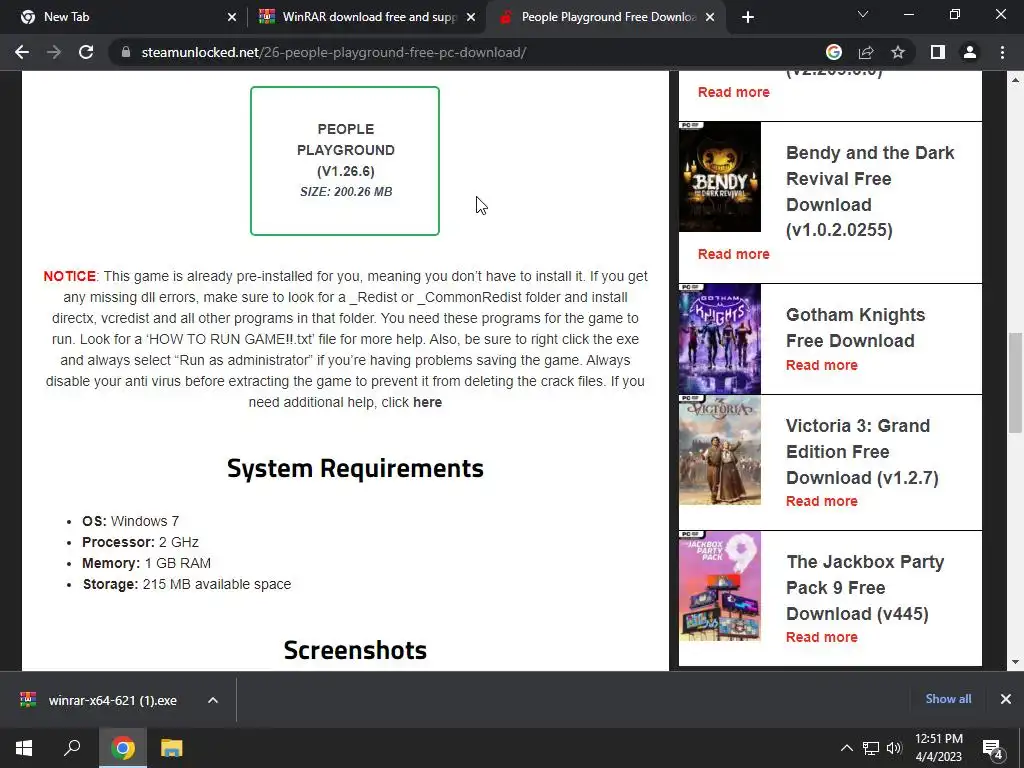Open Victoria 3 Grand Edition title
This screenshot has height=768, width=1024.
tap(862, 452)
